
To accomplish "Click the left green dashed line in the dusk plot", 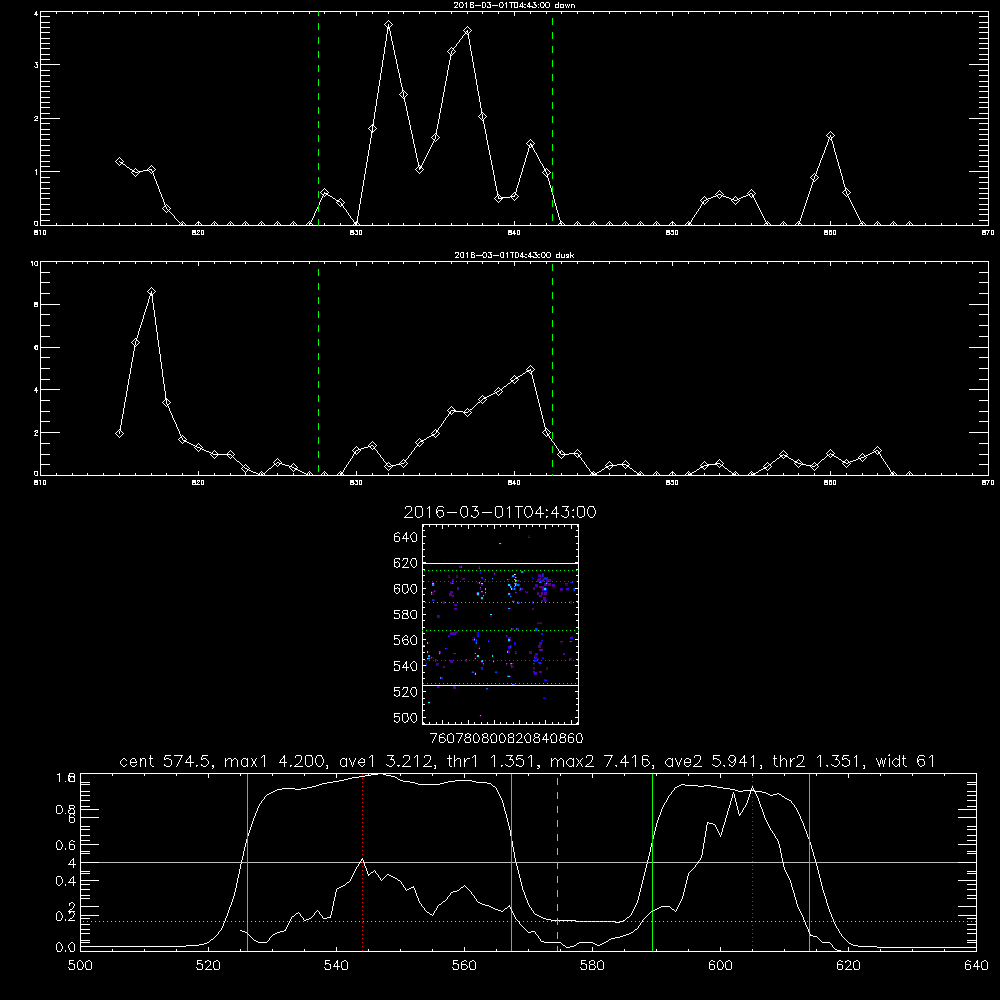I will tap(318, 368).
